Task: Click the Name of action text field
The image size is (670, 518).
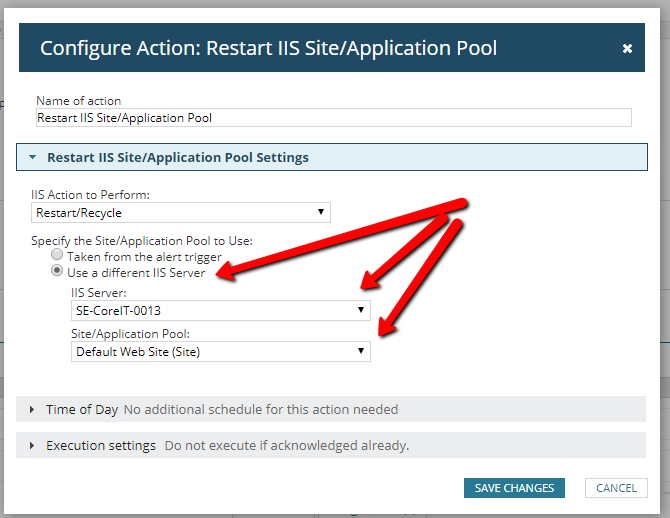Action: point(333,118)
